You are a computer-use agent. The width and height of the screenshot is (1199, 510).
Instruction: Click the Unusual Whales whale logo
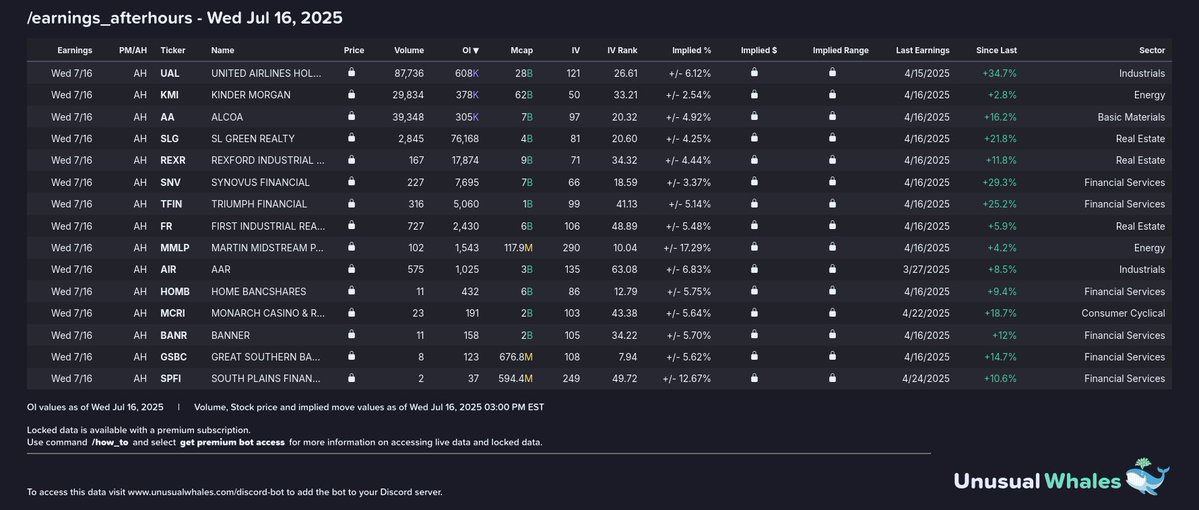(1146, 477)
